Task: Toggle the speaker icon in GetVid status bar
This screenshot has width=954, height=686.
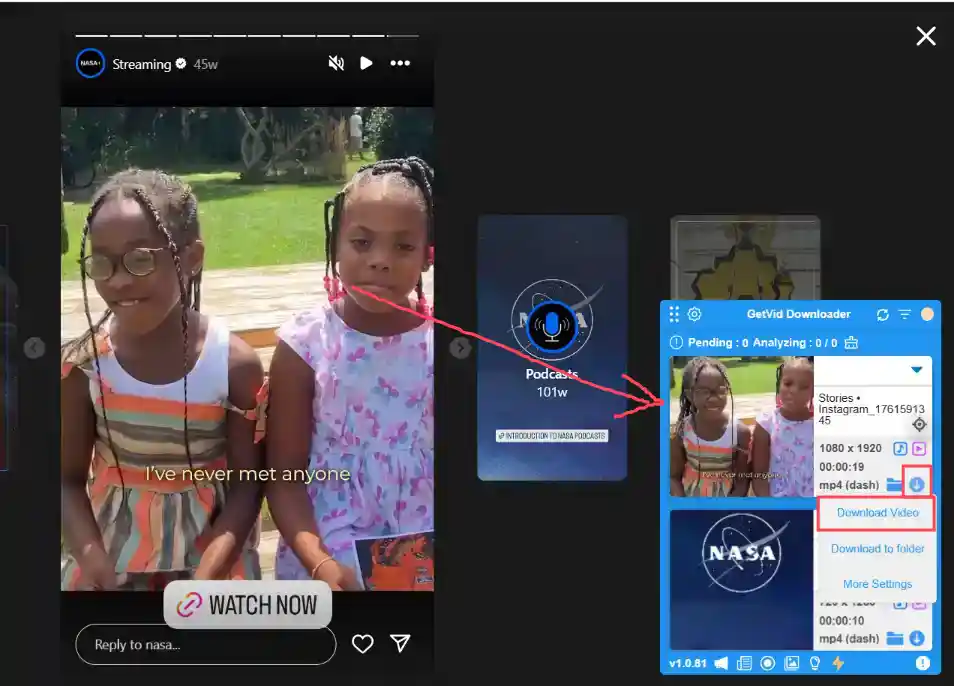Action: 720,663
